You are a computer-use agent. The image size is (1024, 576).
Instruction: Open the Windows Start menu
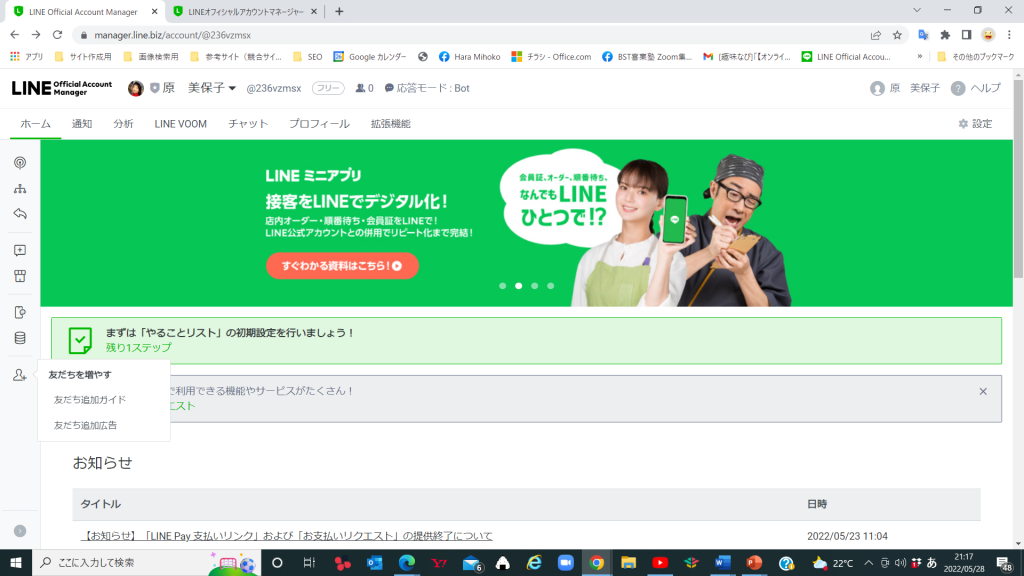click(16, 563)
